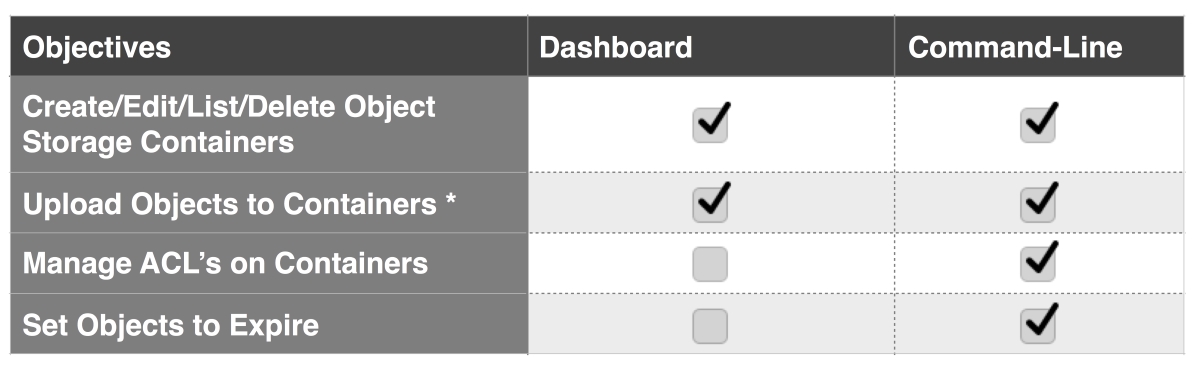Image resolution: width=1200 pixels, height=385 pixels.
Task: Select the Command-Line column header
Action: click(1015, 48)
